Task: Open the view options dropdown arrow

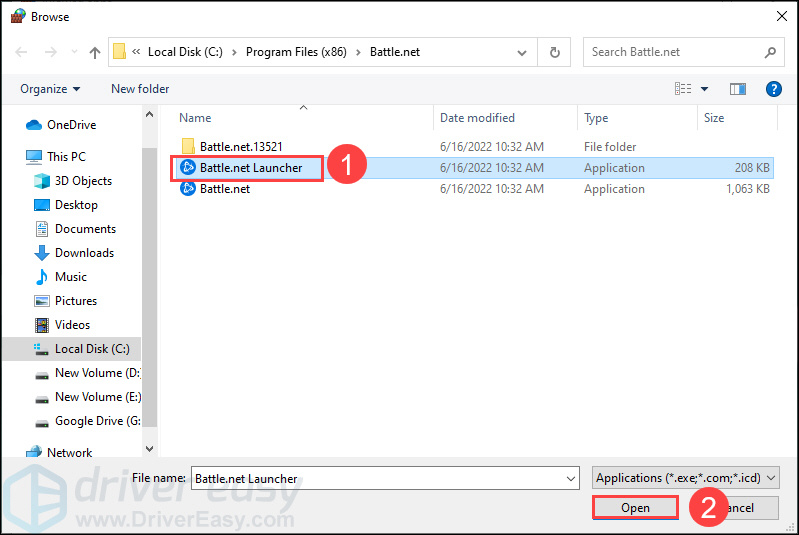Action: [x=704, y=89]
